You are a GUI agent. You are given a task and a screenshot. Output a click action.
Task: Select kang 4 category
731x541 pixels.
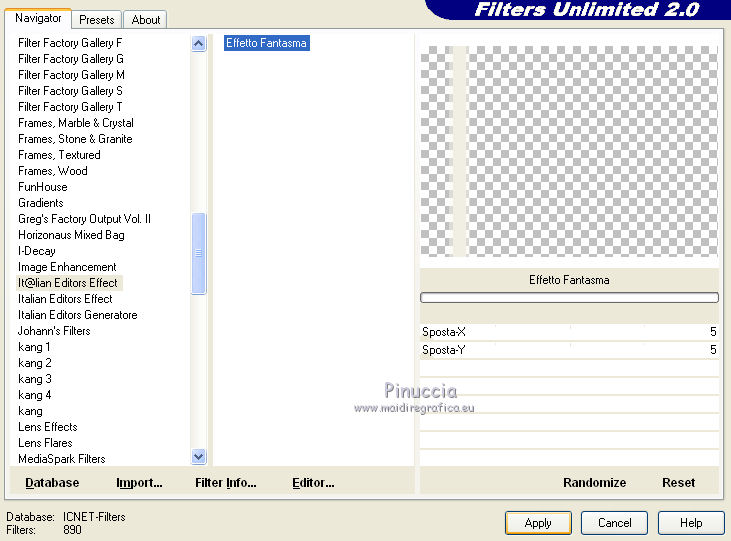click(35, 395)
